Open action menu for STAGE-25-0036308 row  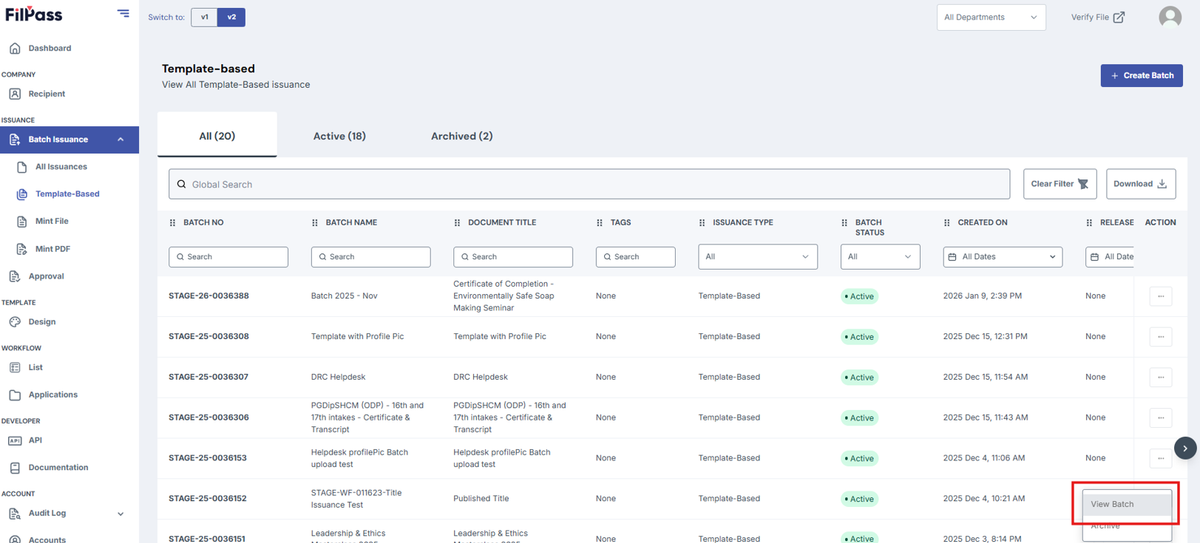(x=1161, y=337)
